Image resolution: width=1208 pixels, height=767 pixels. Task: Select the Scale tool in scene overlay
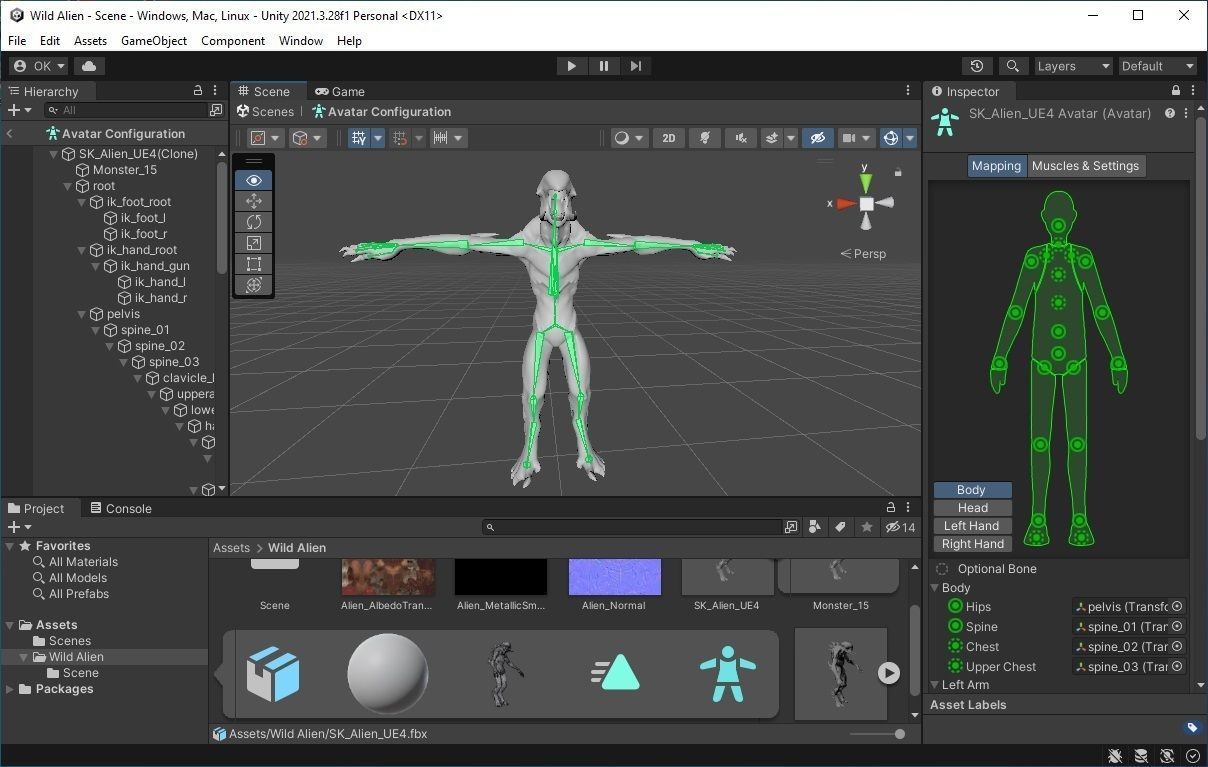tap(254, 243)
